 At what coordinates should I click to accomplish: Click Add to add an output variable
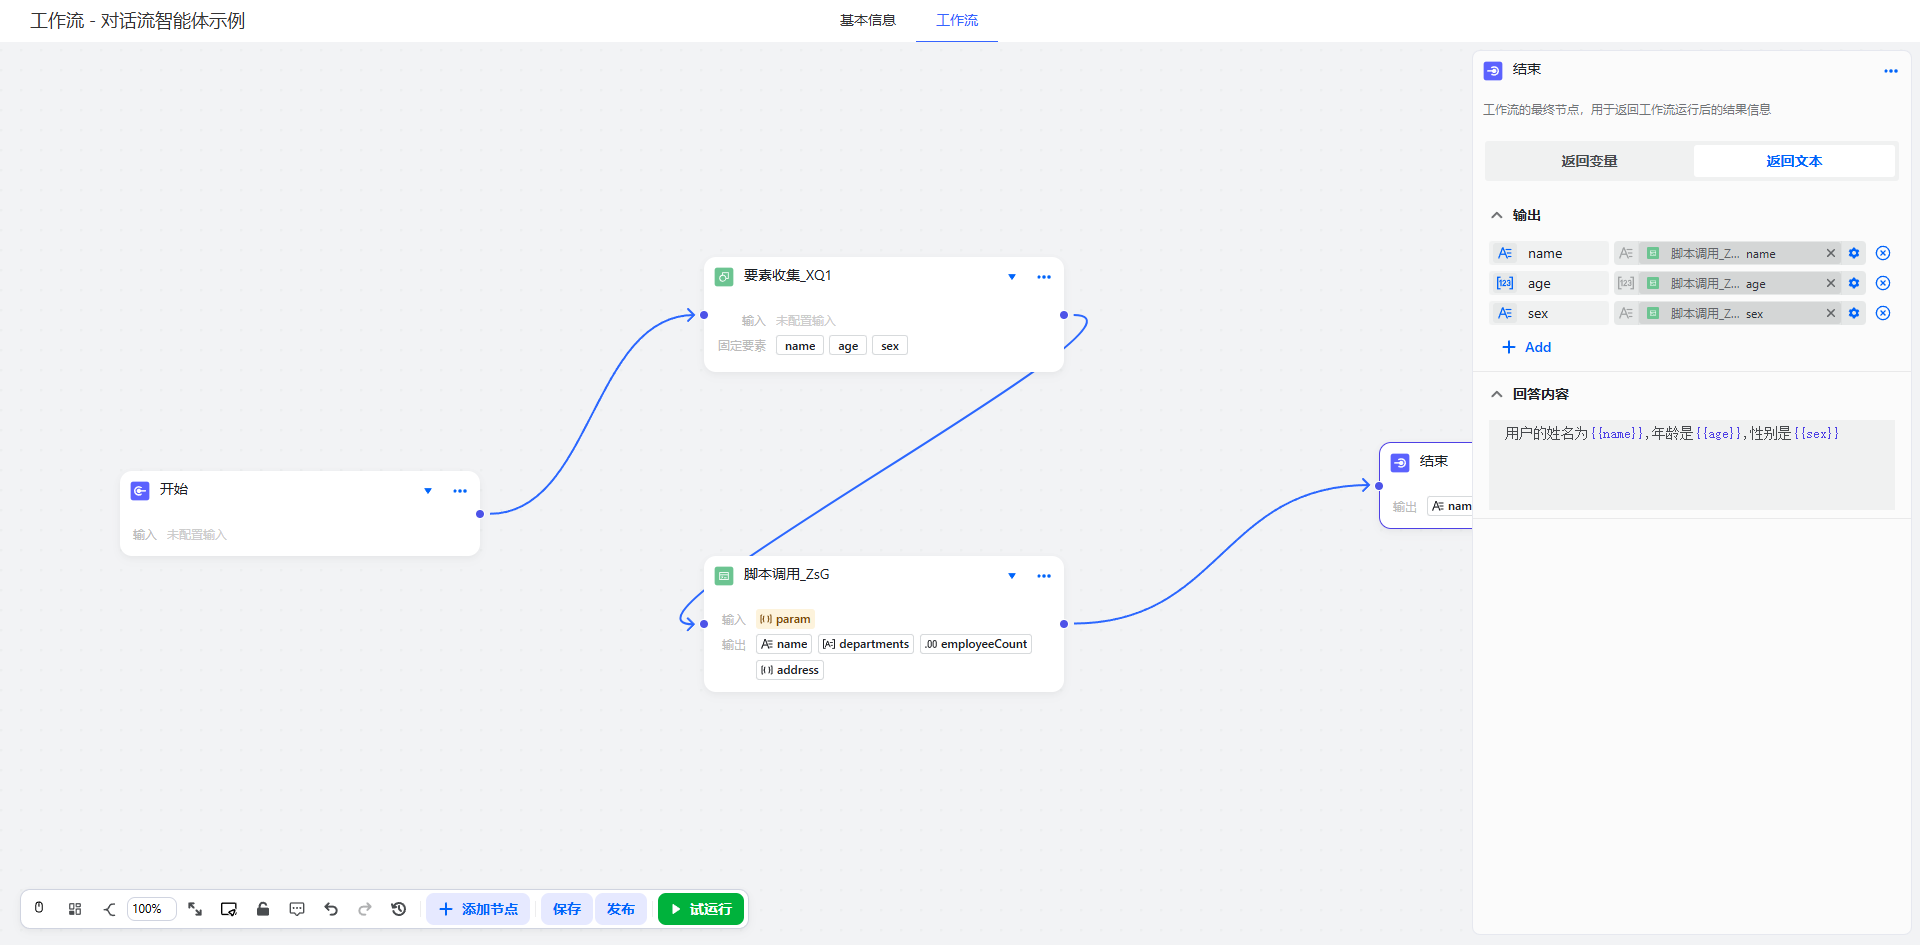click(x=1527, y=347)
